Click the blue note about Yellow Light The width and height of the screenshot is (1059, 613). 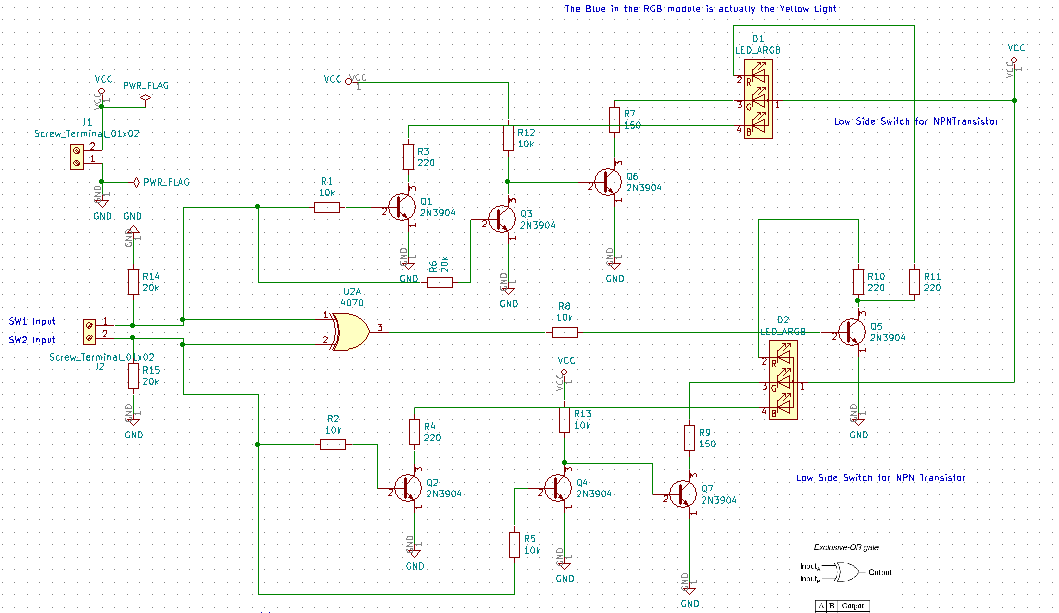pos(700,8)
